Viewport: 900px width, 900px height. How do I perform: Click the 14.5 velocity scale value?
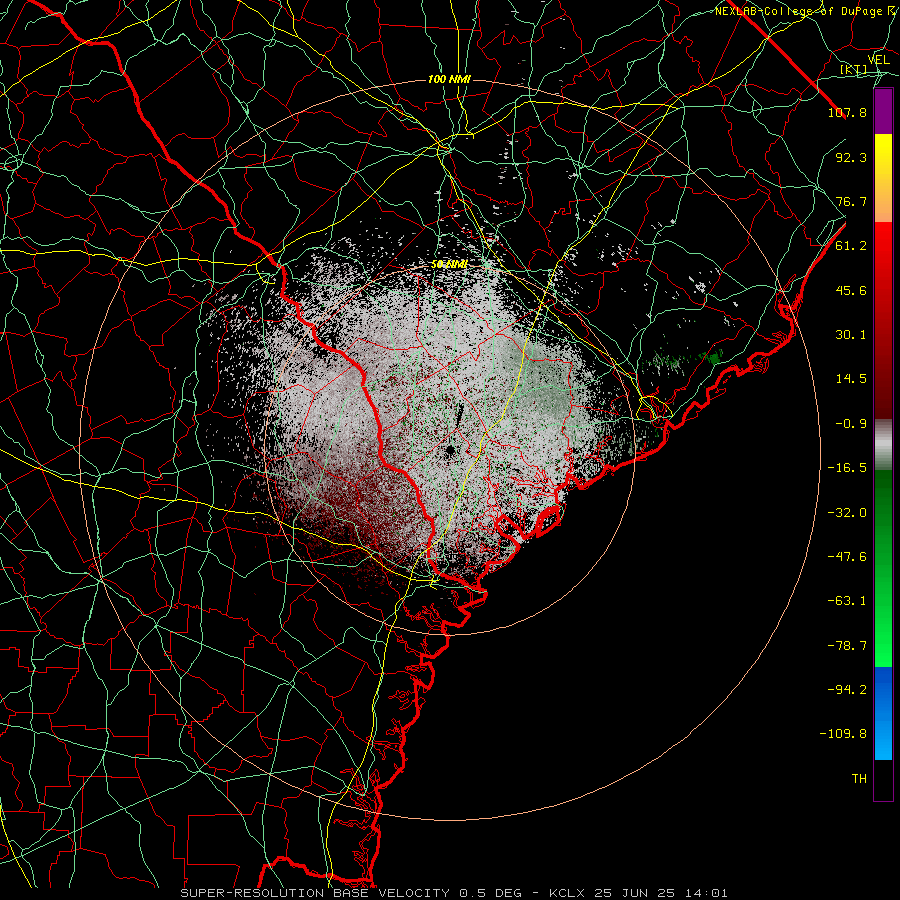tap(851, 379)
